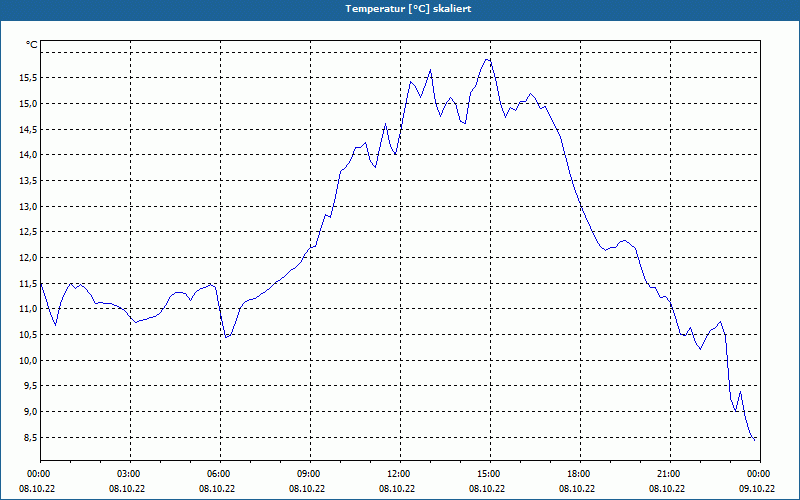The width and height of the screenshot is (800, 500).
Task: Click the 12,5 y-axis label
Action: (28, 232)
